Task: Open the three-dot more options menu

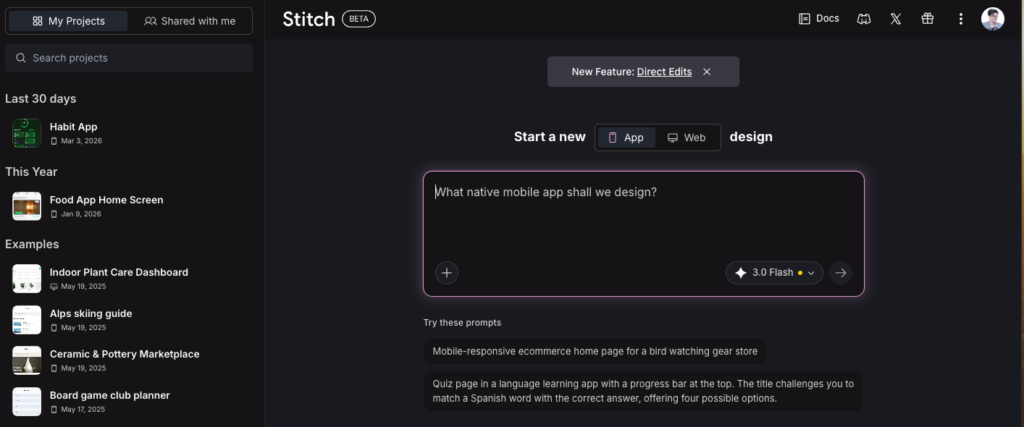Action: pos(961,19)
